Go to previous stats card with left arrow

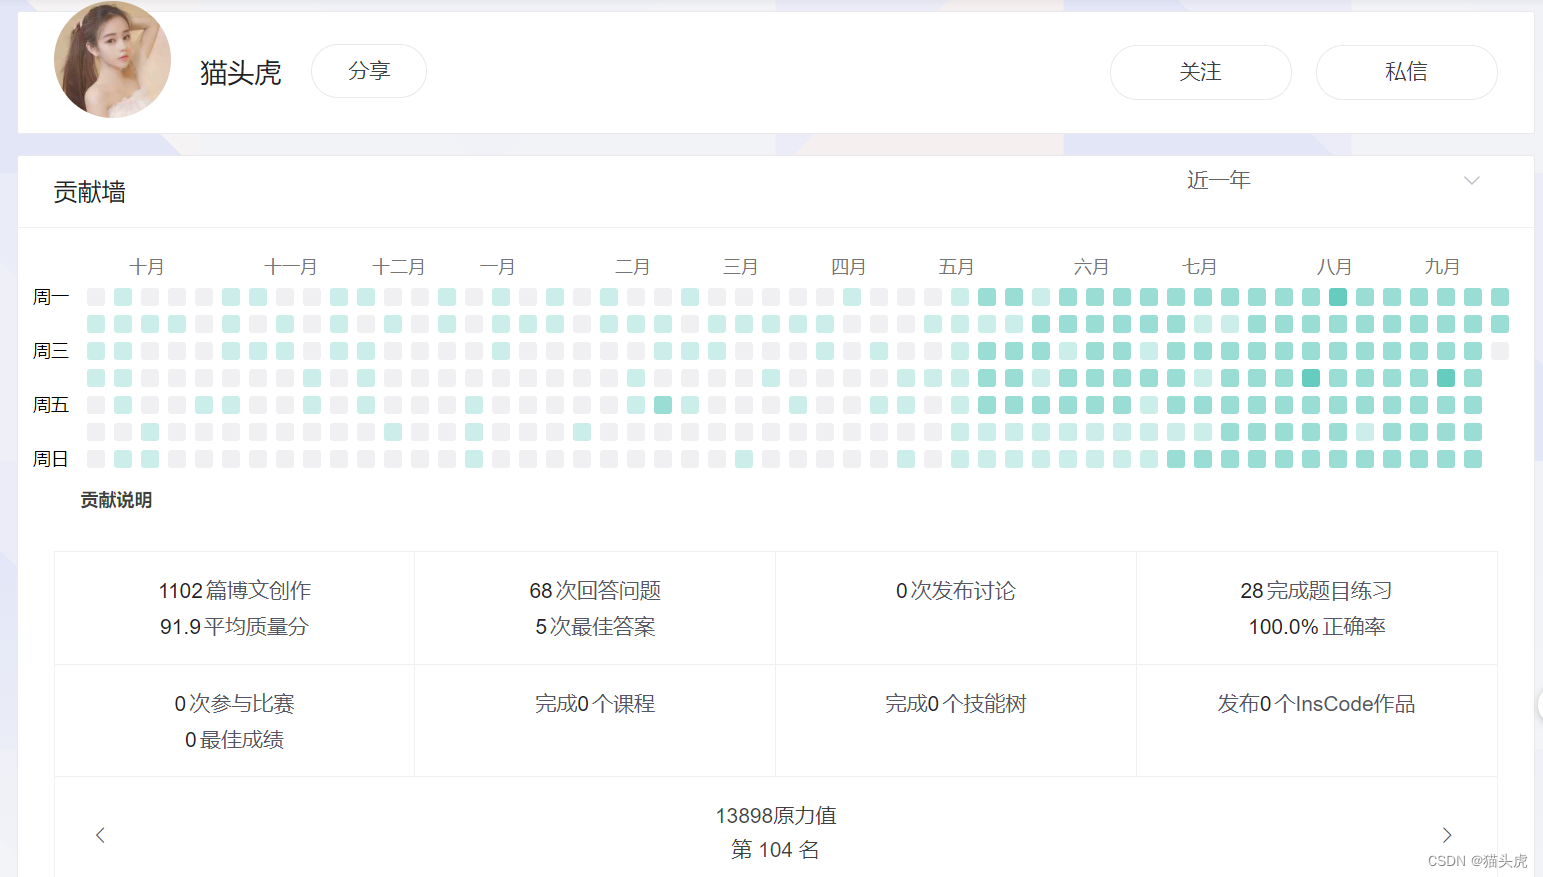click(100, 835)
